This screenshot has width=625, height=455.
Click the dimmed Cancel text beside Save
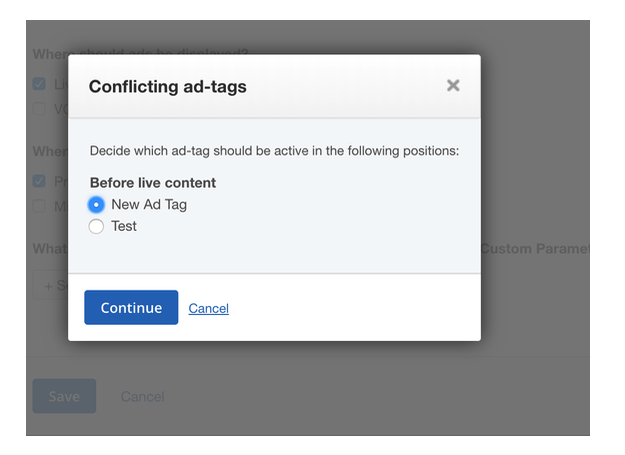(x=142, y=396)
